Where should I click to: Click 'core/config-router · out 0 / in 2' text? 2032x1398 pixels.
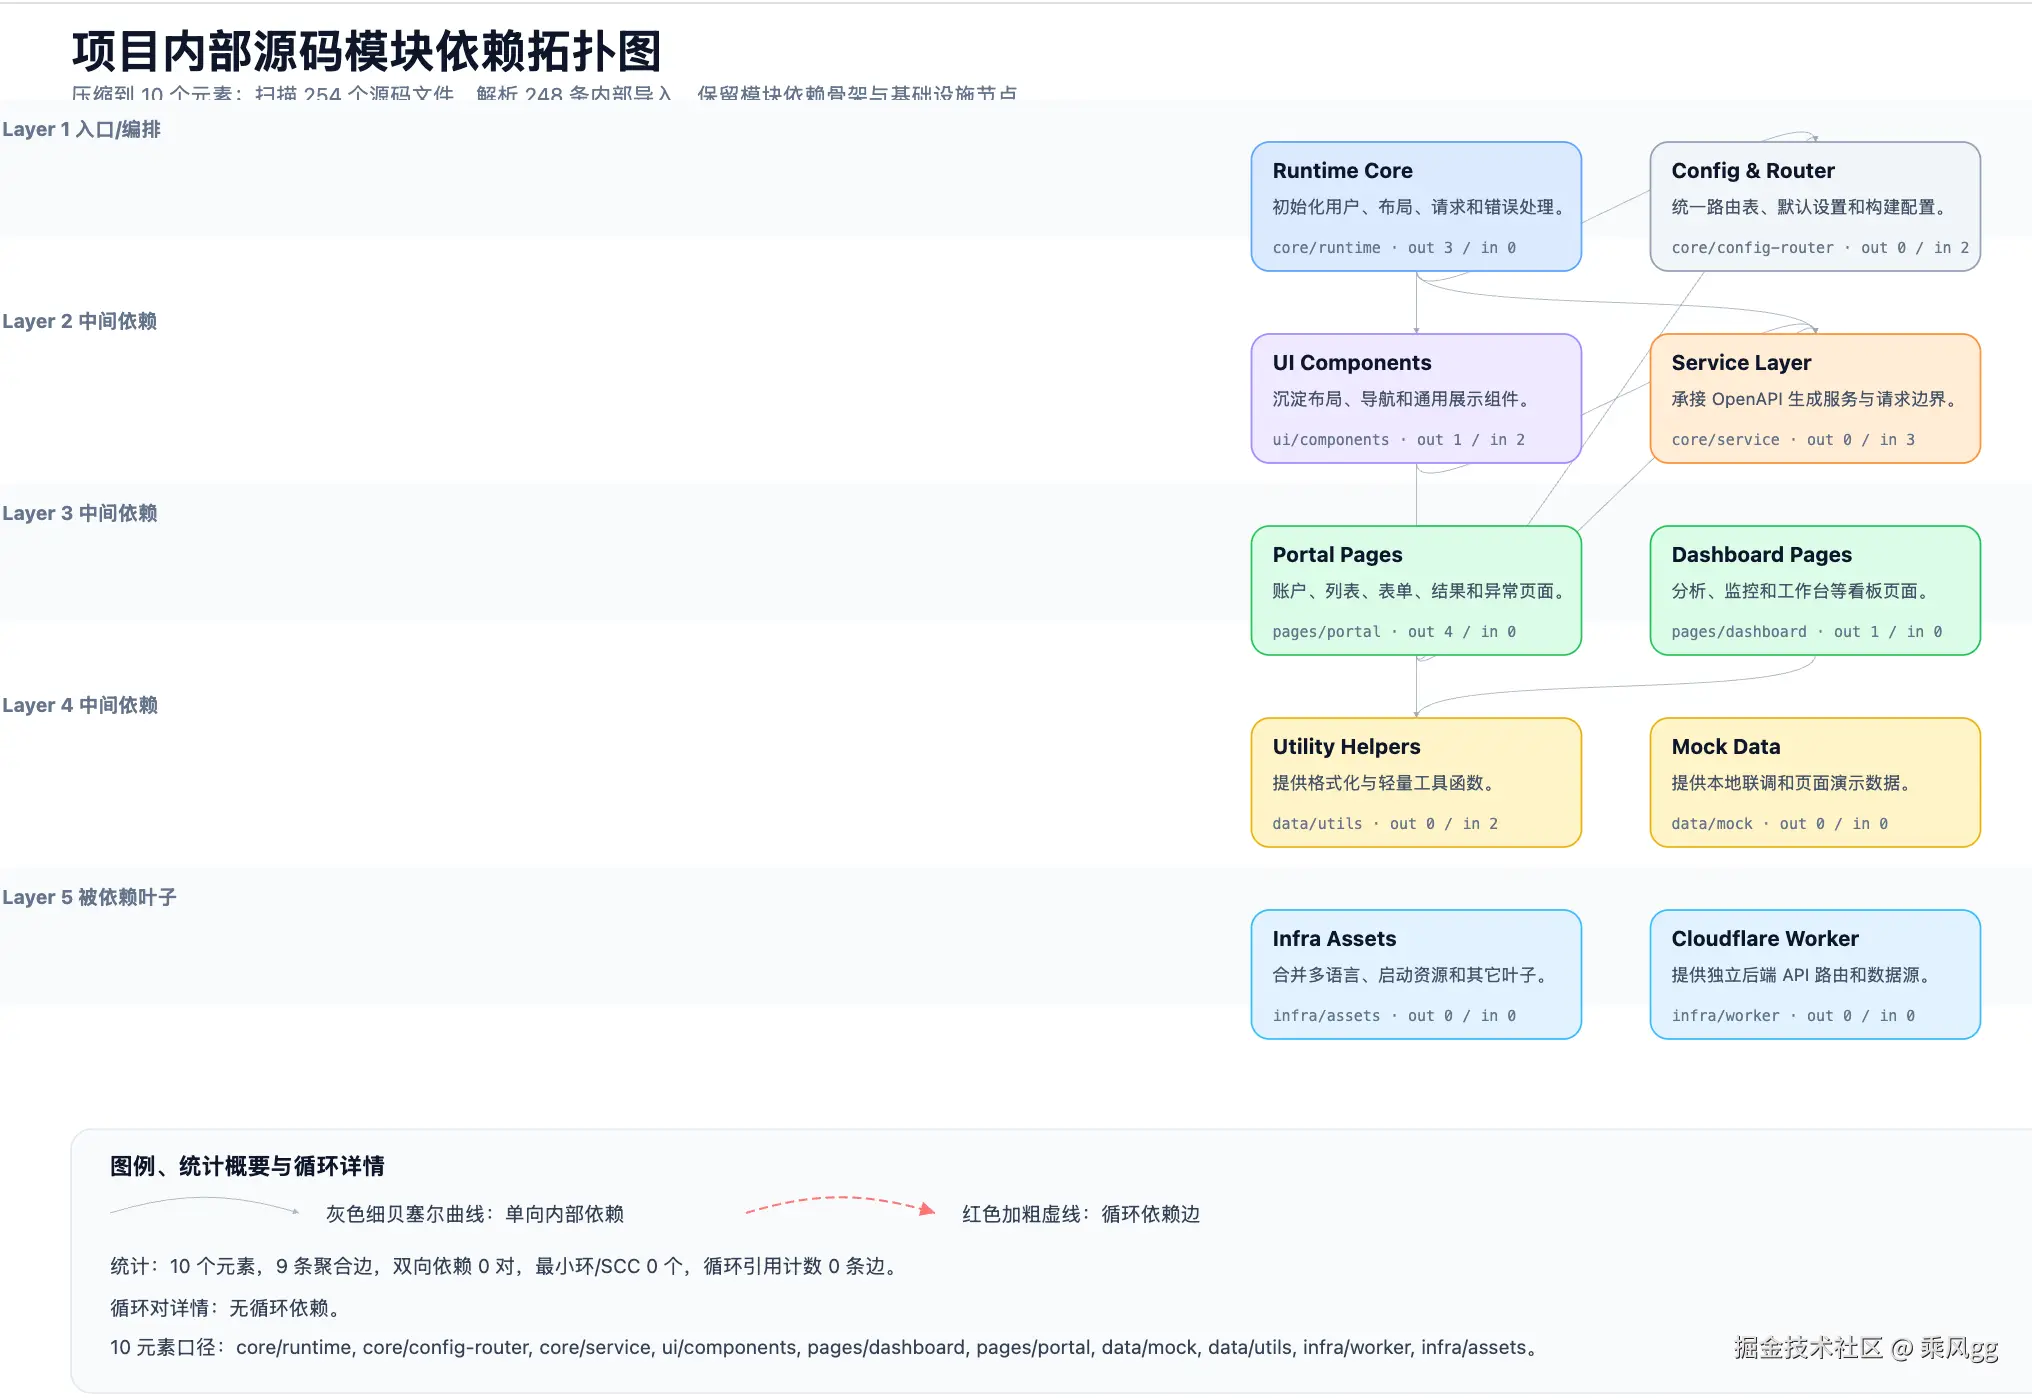(1820, 248)
